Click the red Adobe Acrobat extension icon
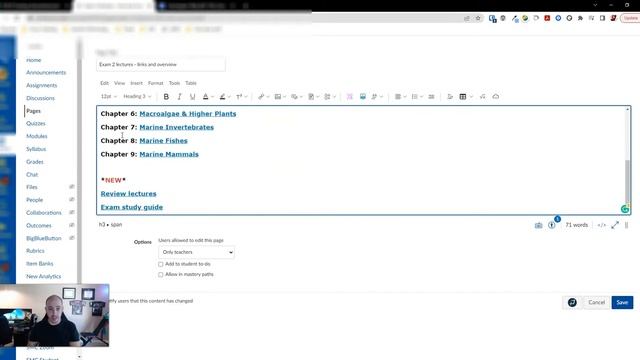 click(547, 18)
